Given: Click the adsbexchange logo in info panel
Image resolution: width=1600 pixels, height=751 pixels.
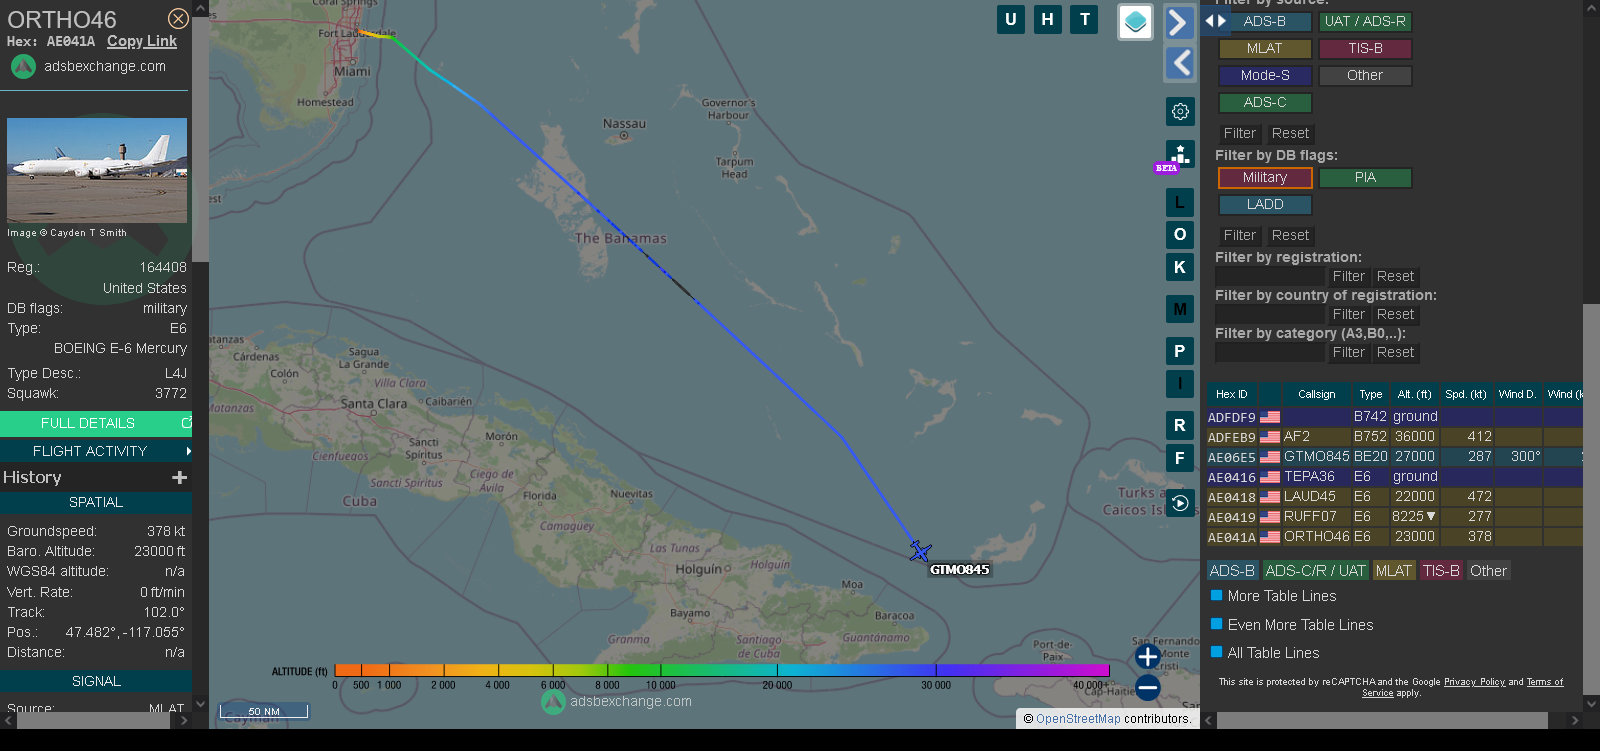Looking at the screenshot, I should coord(23,67).
